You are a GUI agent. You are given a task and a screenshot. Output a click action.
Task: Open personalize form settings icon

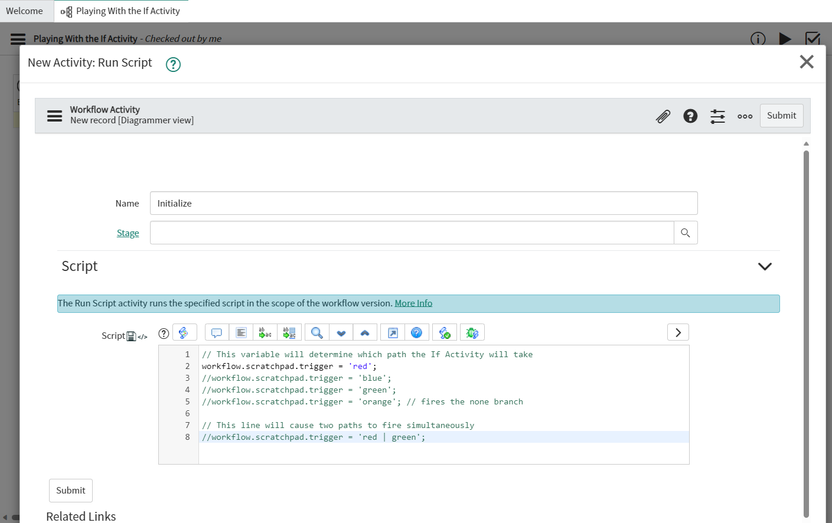coord(717,116)
